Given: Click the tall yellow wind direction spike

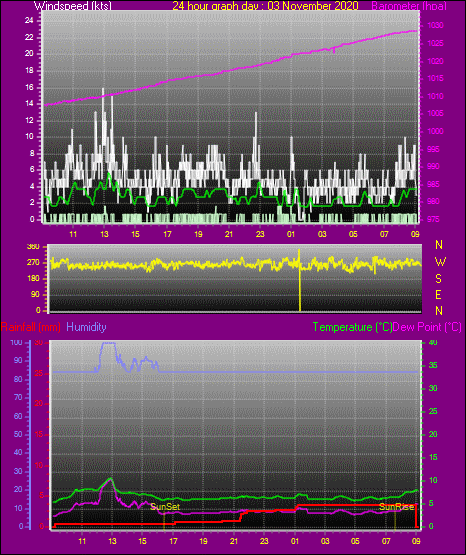Looking at the screenshot, I should [x=300, y=280].
